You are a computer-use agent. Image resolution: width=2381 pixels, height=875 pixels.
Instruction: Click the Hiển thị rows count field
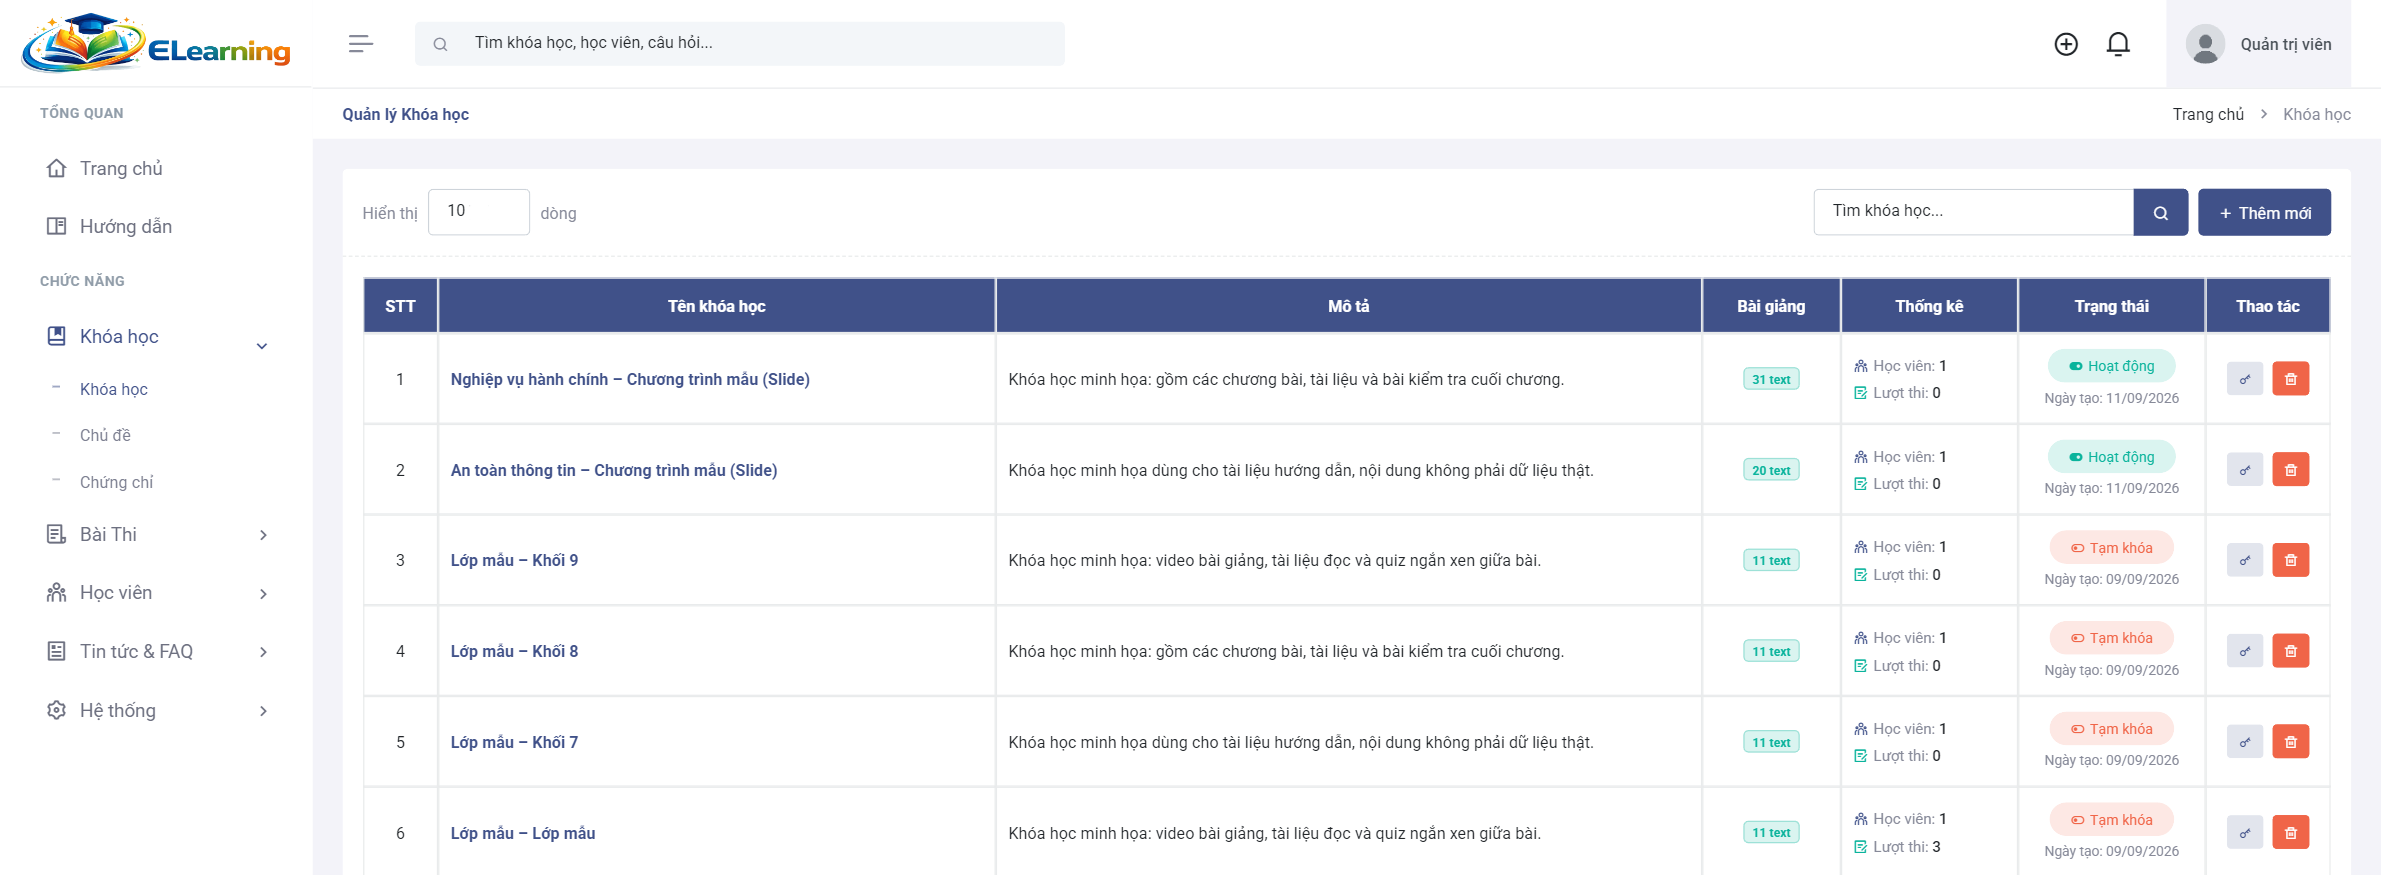pyautogui.click(x=479, y=212)
